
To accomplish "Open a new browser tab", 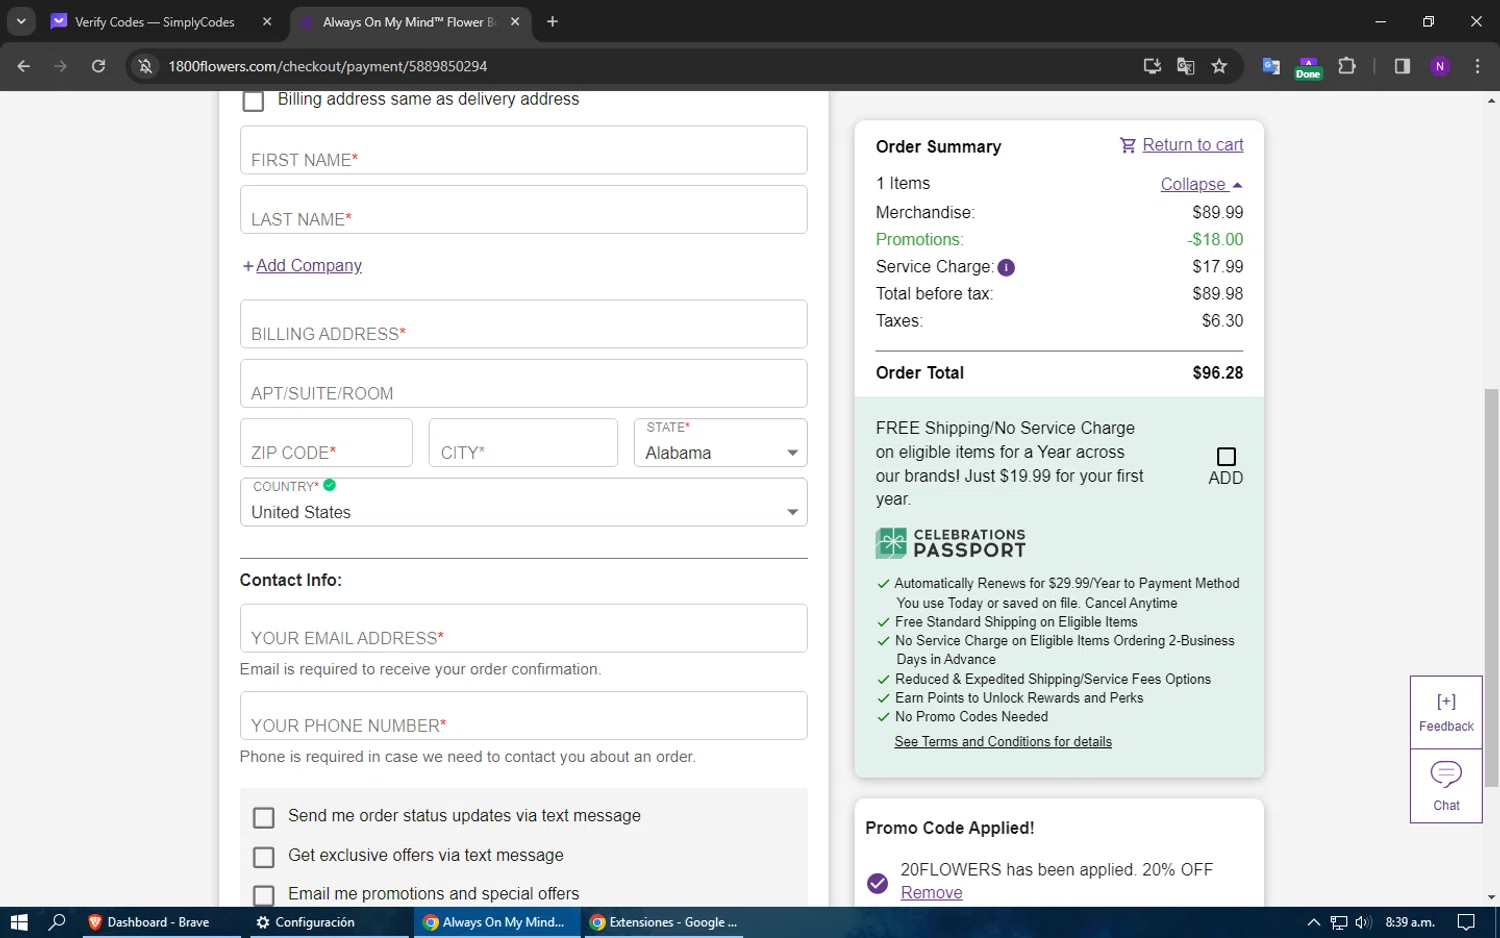I will tap(552, 22).
